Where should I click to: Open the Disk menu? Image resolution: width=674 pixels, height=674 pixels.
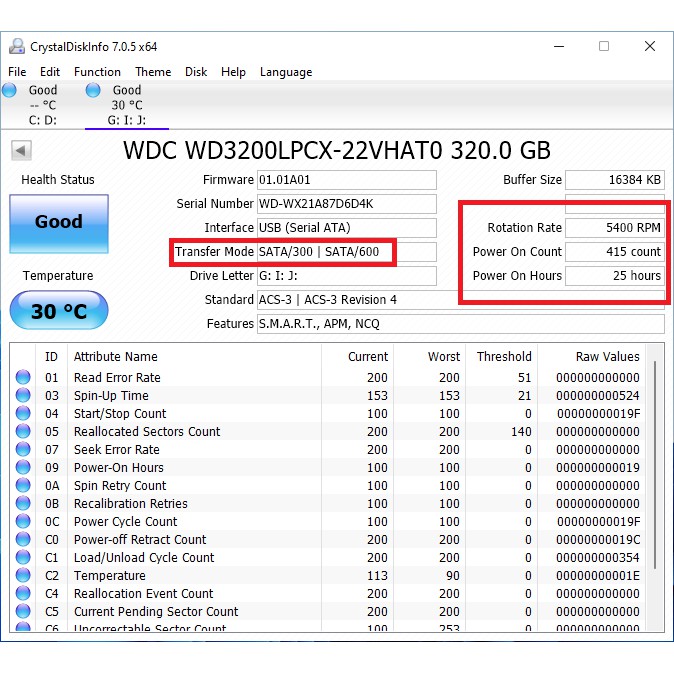(x=196, y=72)
